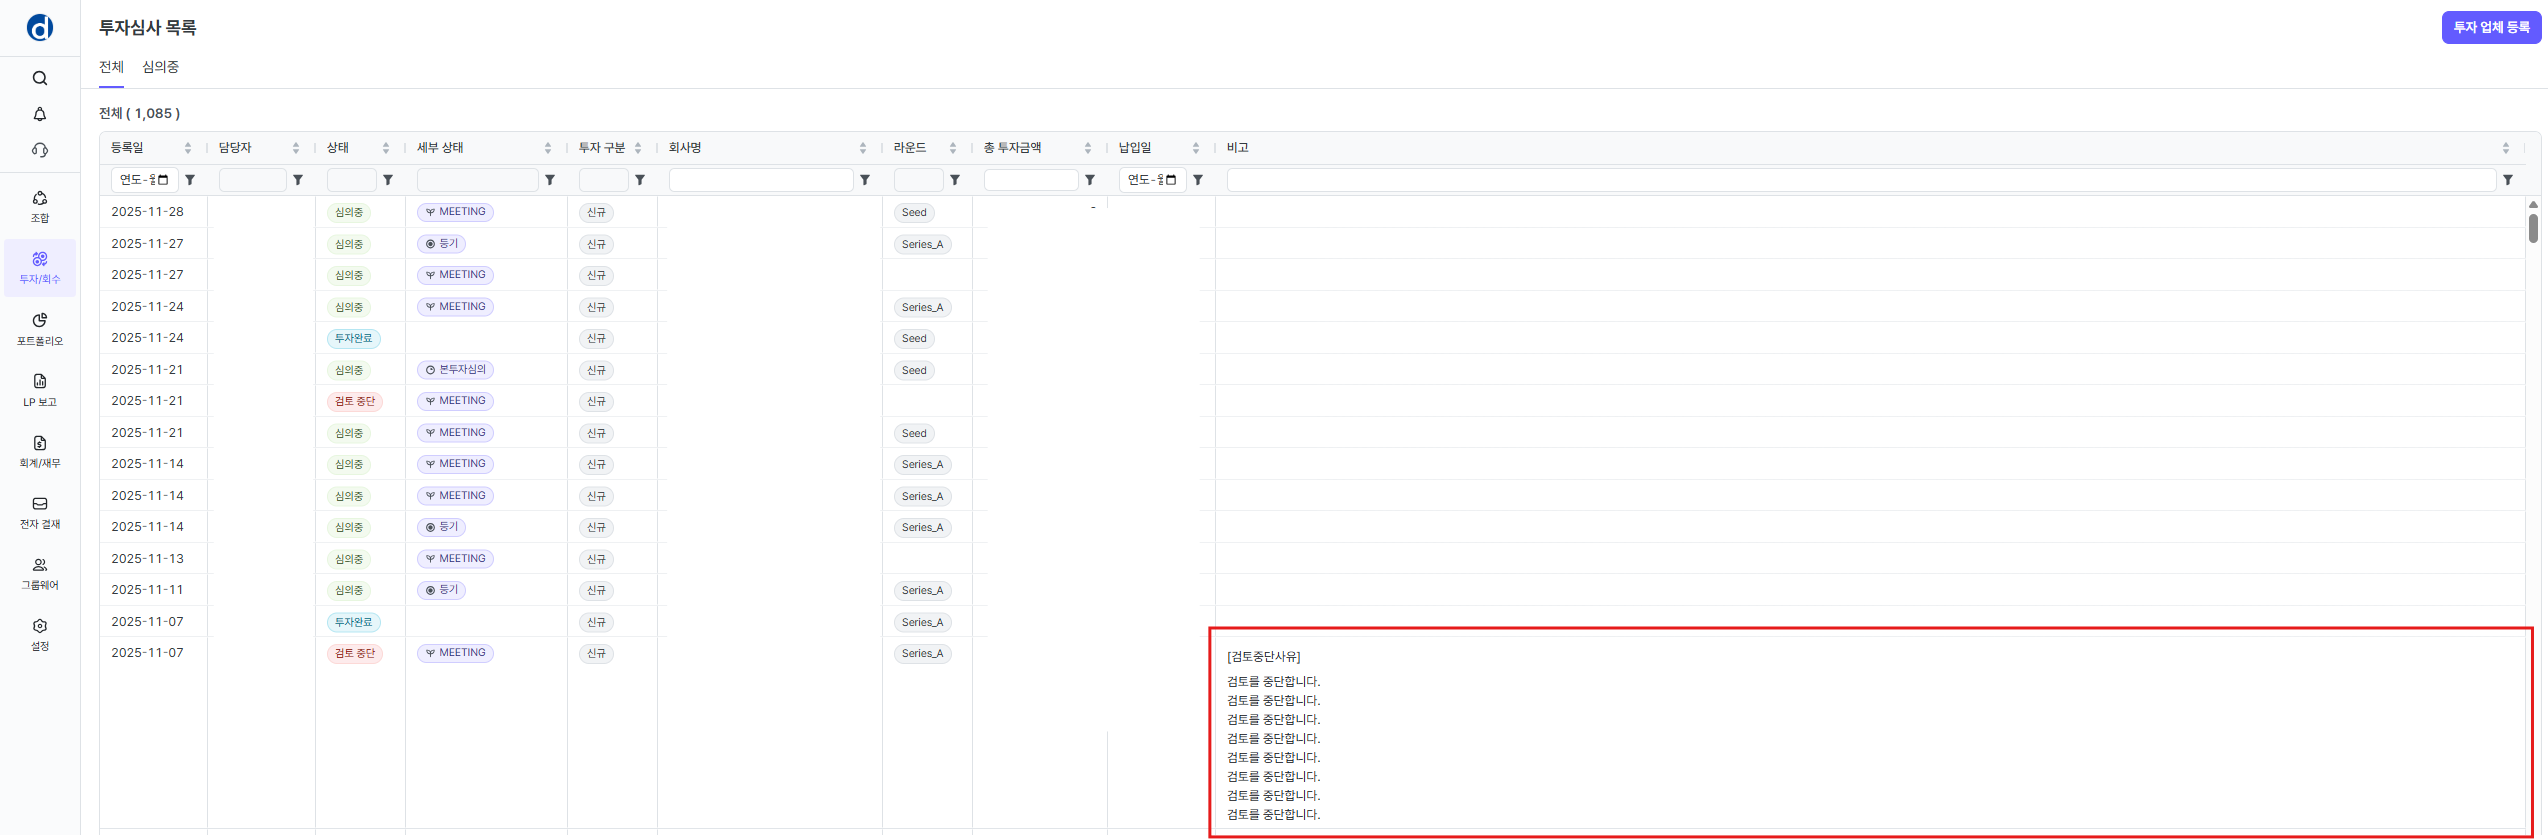
Task: Open filter menu for 회사명 column
Action: click(865, 180)
